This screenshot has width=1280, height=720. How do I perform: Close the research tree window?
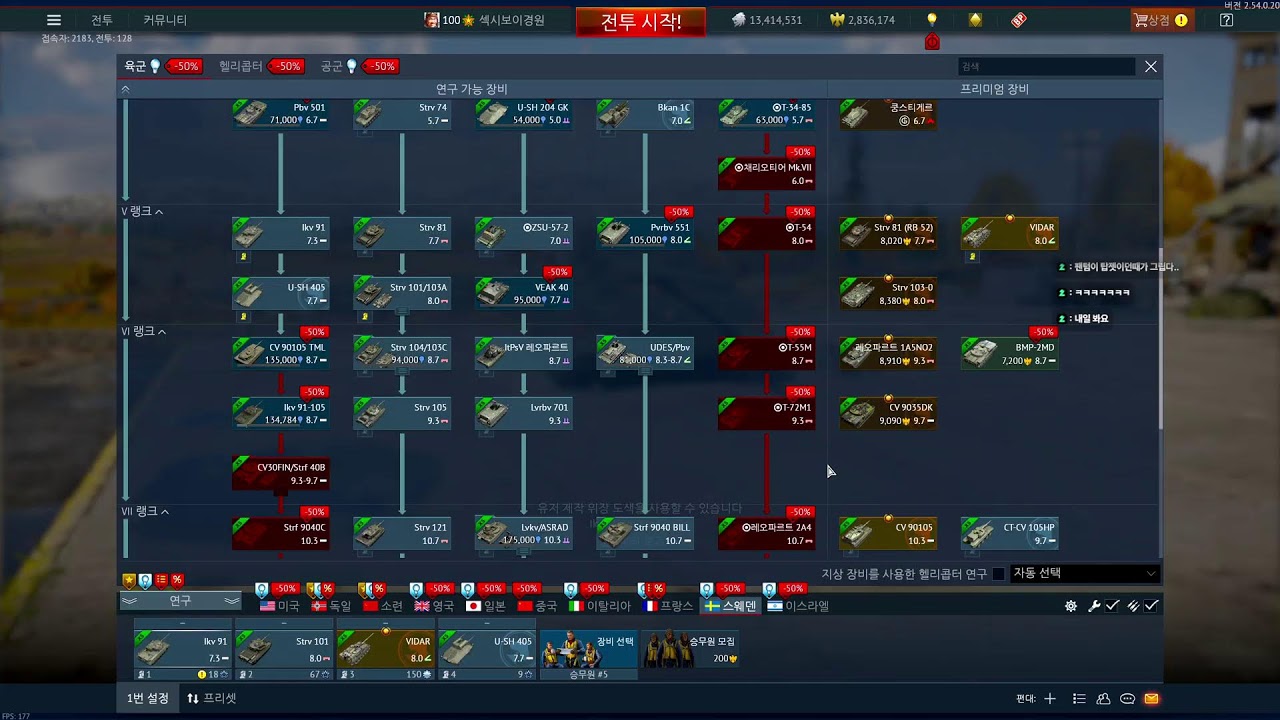(1151, 67)
